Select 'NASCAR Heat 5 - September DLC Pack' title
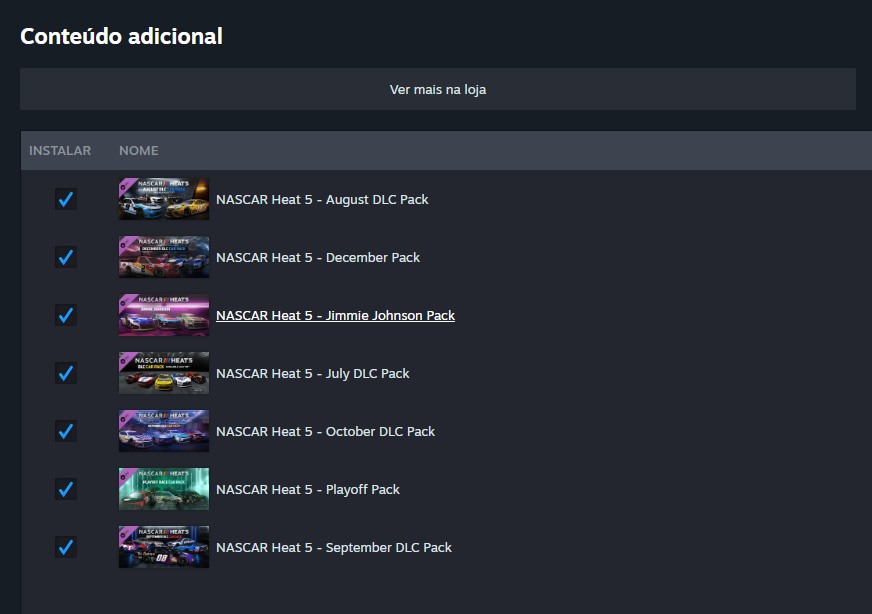Screen dimensions: 872x614 click(334, 548)
